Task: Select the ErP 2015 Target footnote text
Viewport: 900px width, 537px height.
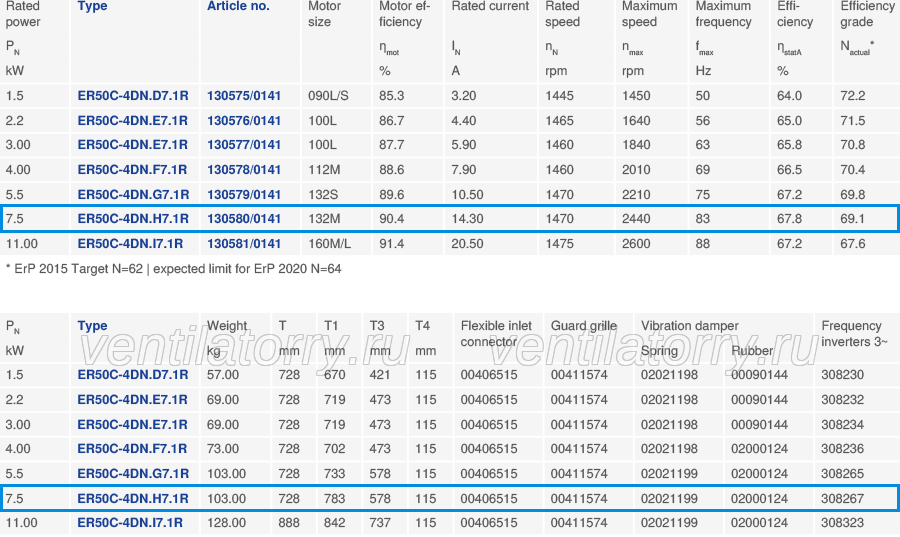Action: pyautogui.click(x=173, y=269)
